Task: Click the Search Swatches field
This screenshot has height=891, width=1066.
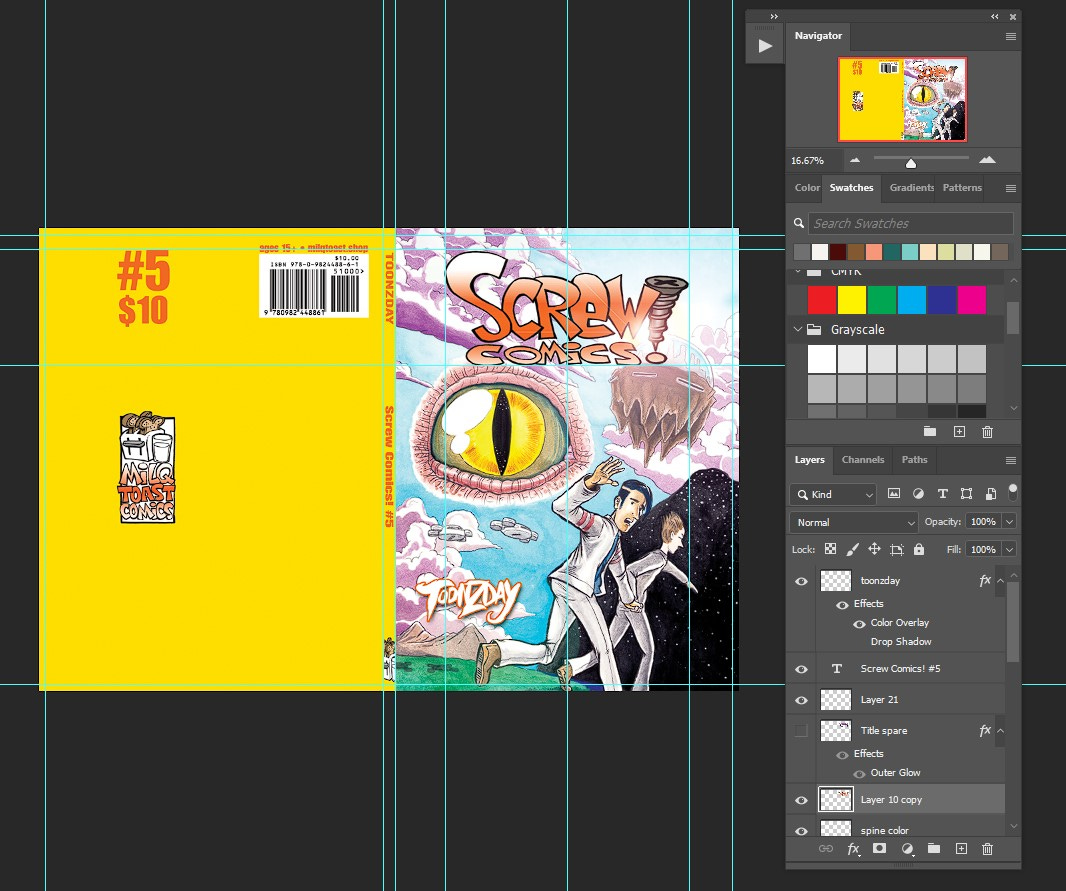Action: coord(910,223)
